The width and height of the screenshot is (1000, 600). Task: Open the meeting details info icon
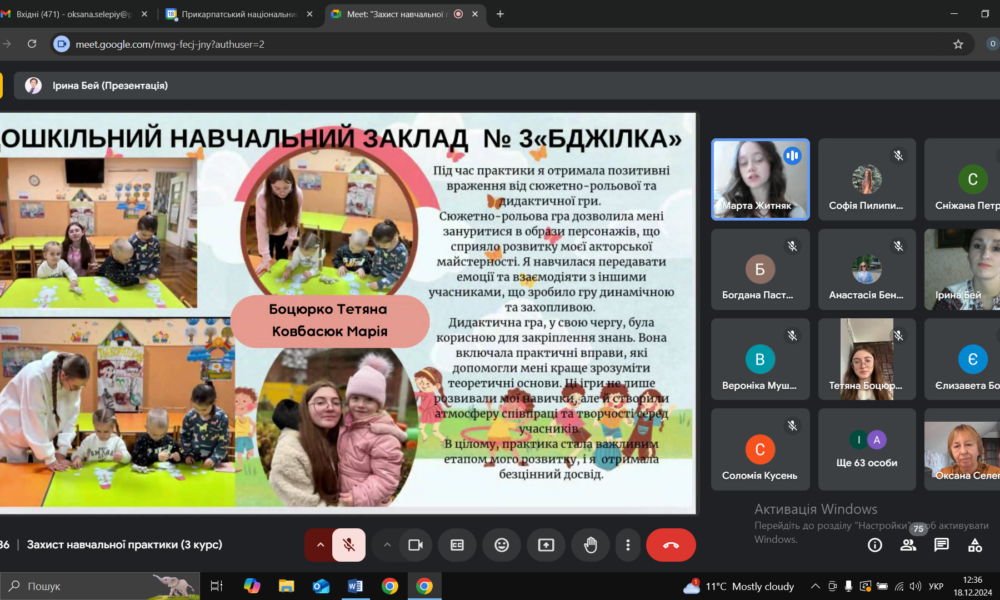[875, 545]
